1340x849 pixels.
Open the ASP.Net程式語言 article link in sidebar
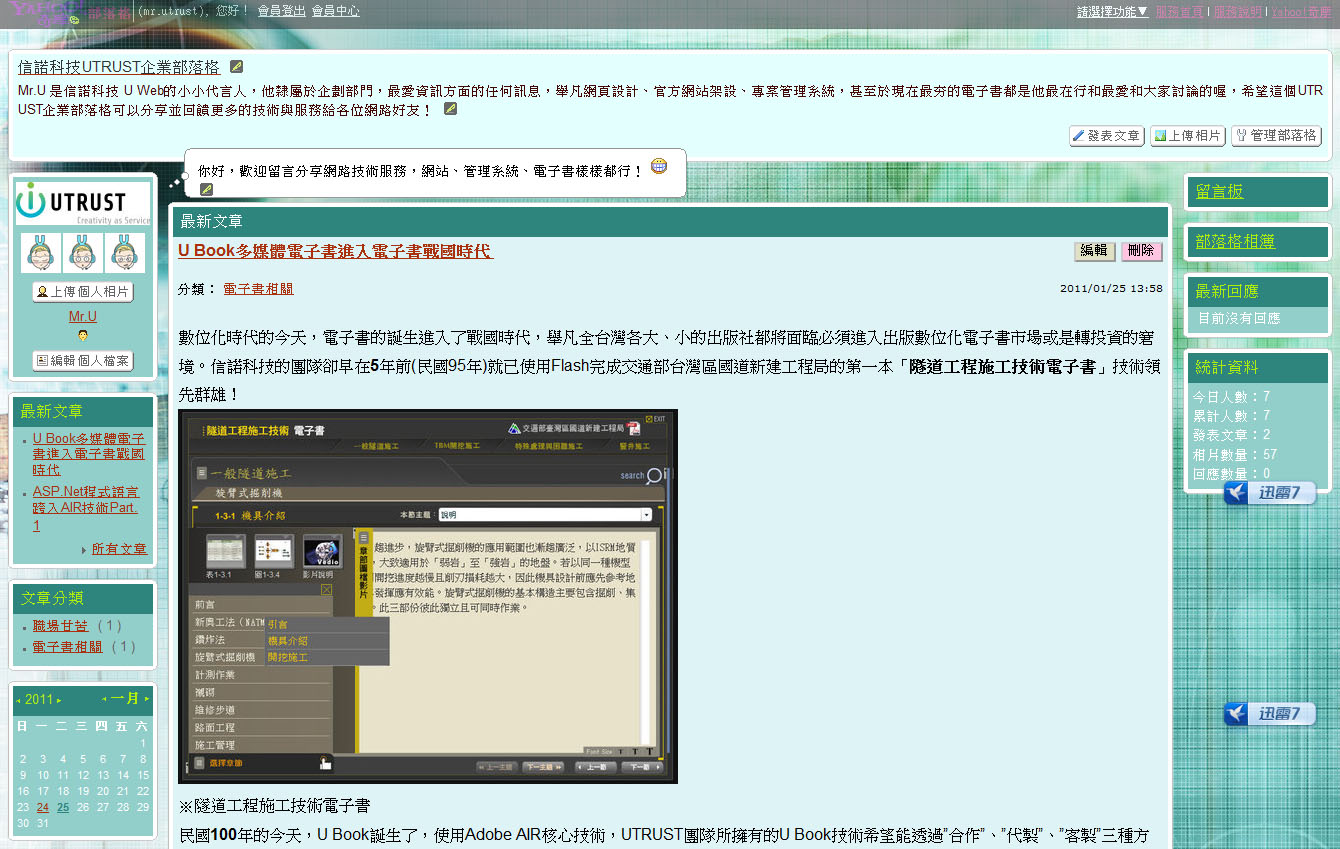85,508
